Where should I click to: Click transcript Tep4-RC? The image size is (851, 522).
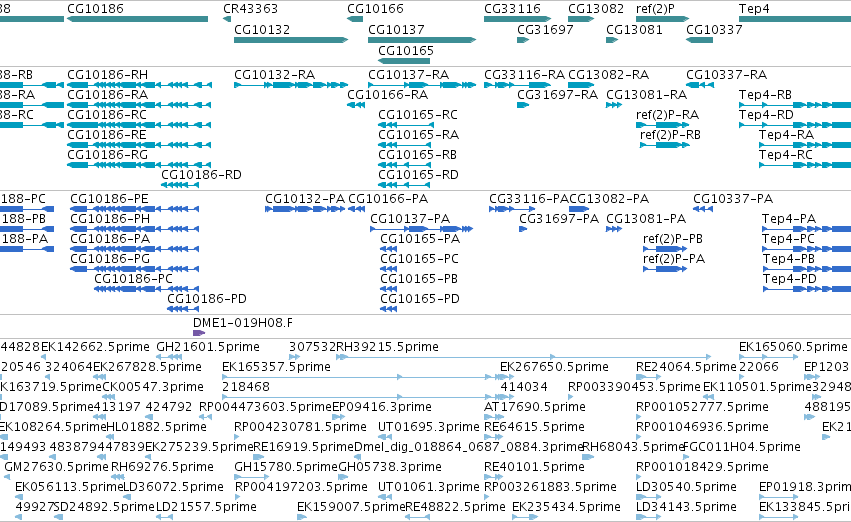805,165
